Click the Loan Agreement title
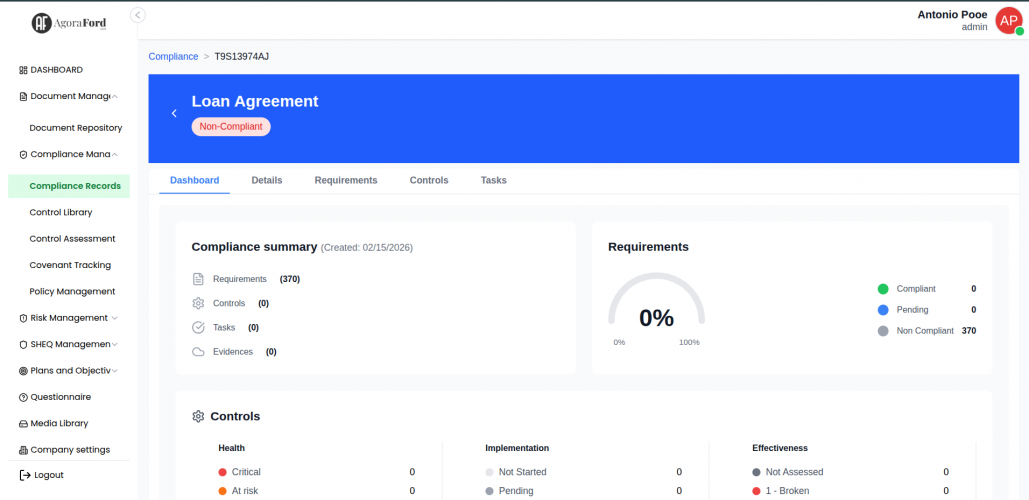This screenshot has height=500, width=1029. 255,101
